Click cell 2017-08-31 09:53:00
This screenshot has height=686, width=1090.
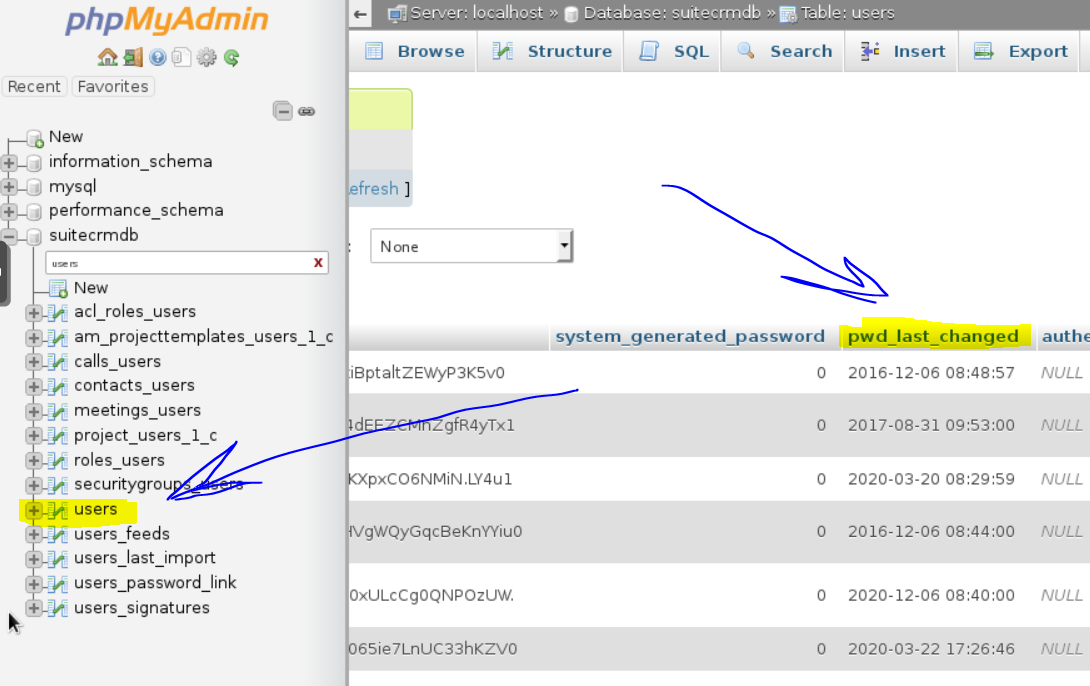tap(931, 425)
